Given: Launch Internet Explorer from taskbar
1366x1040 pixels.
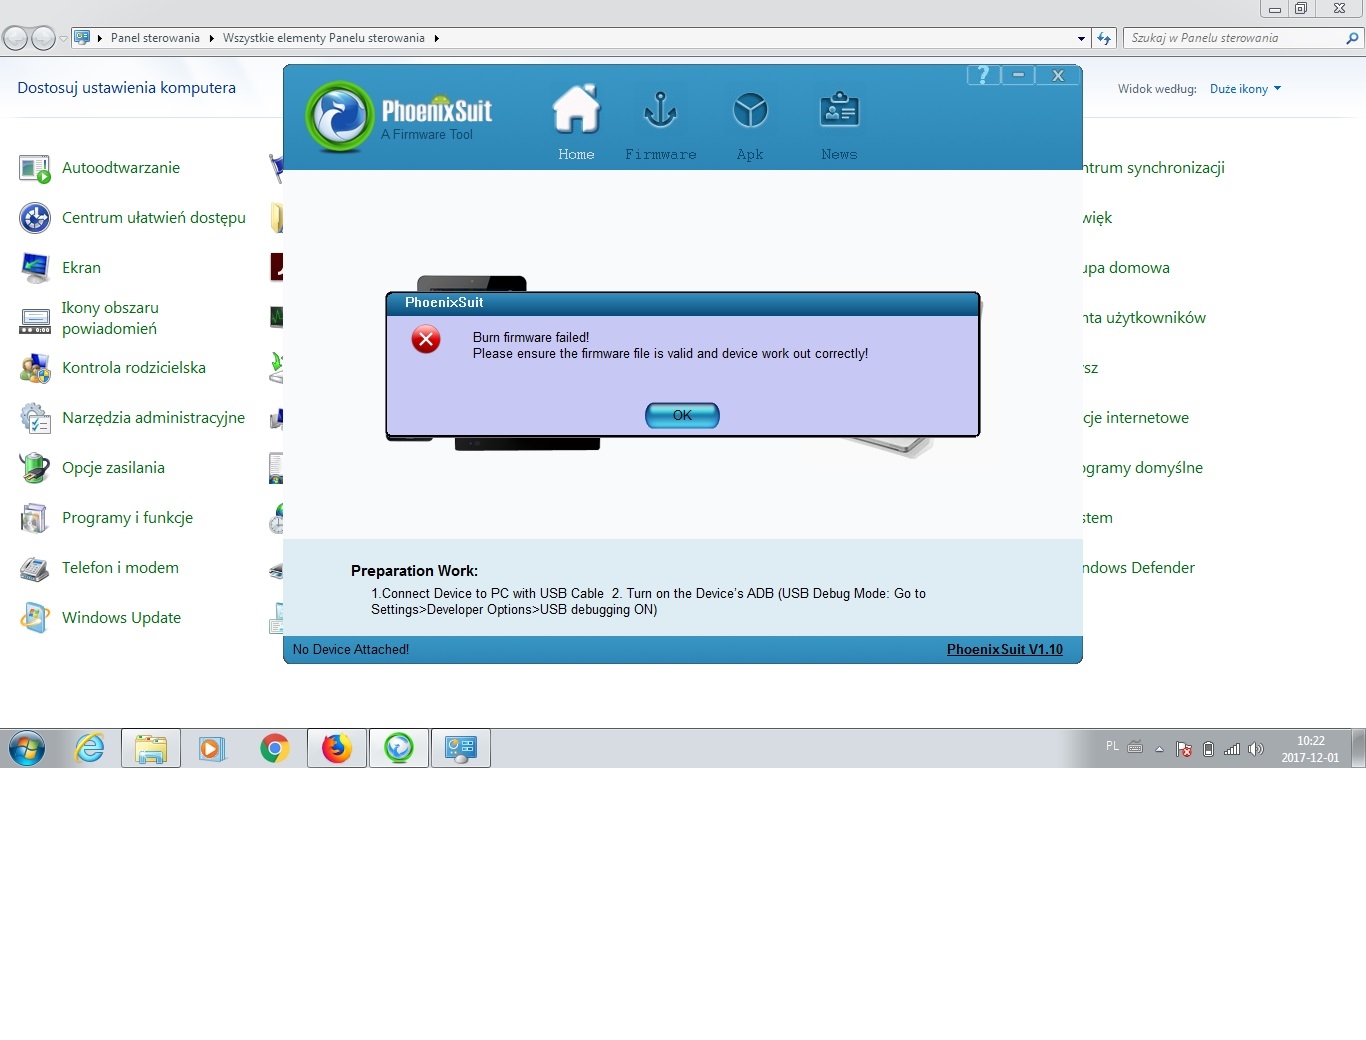Looking at the screenshot, I should coord(90,748).
